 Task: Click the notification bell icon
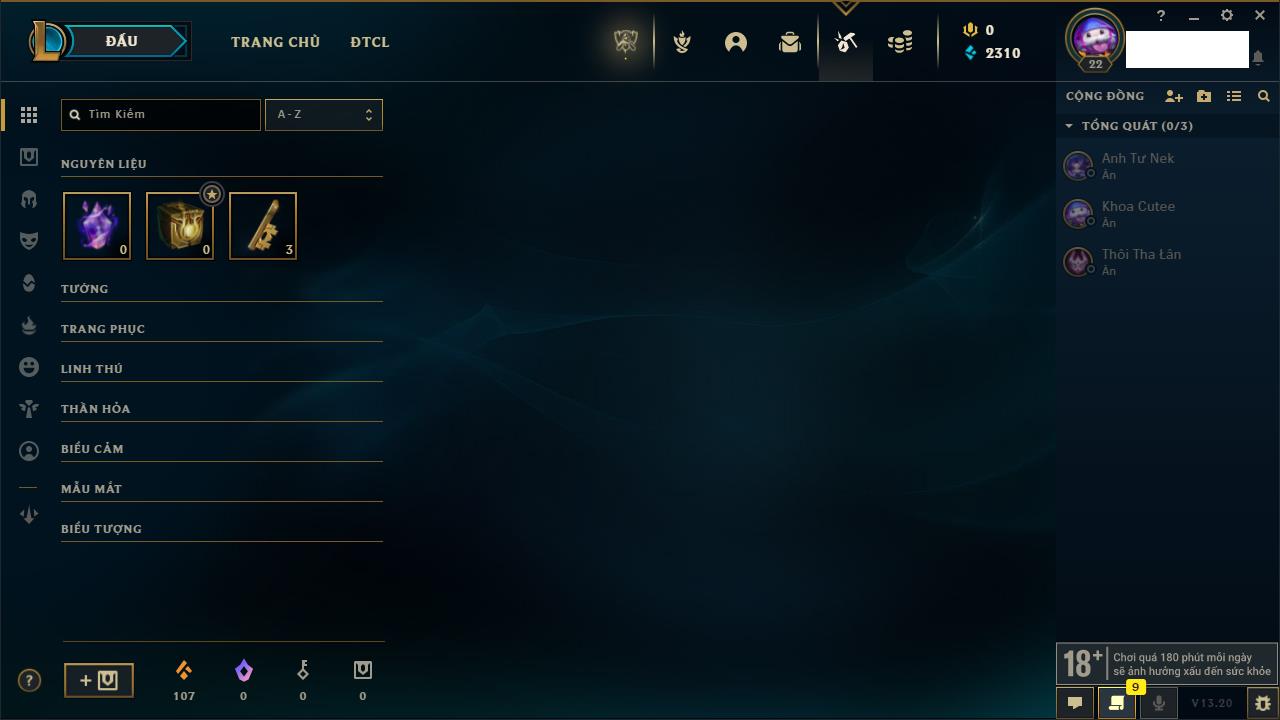[x=1258, y=58]
